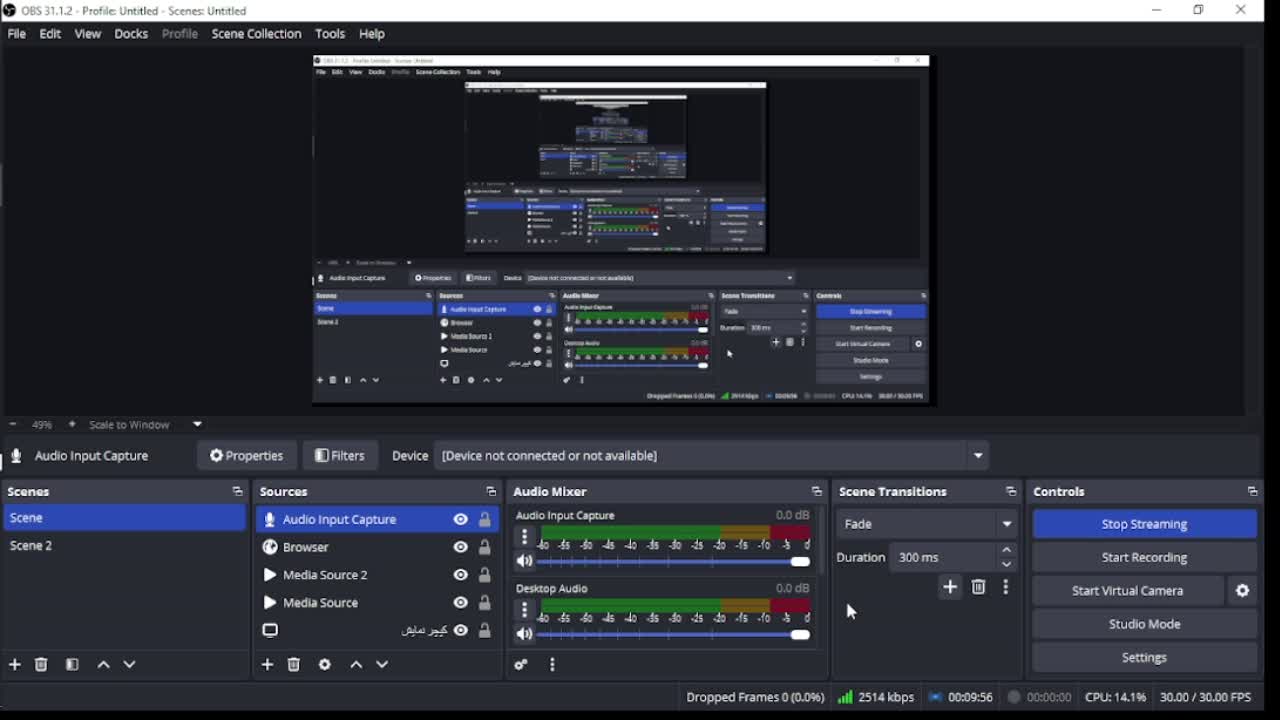Open the Edit menu
The width and height of the screenshot is (1280, 720).
(x=50, y=34)
